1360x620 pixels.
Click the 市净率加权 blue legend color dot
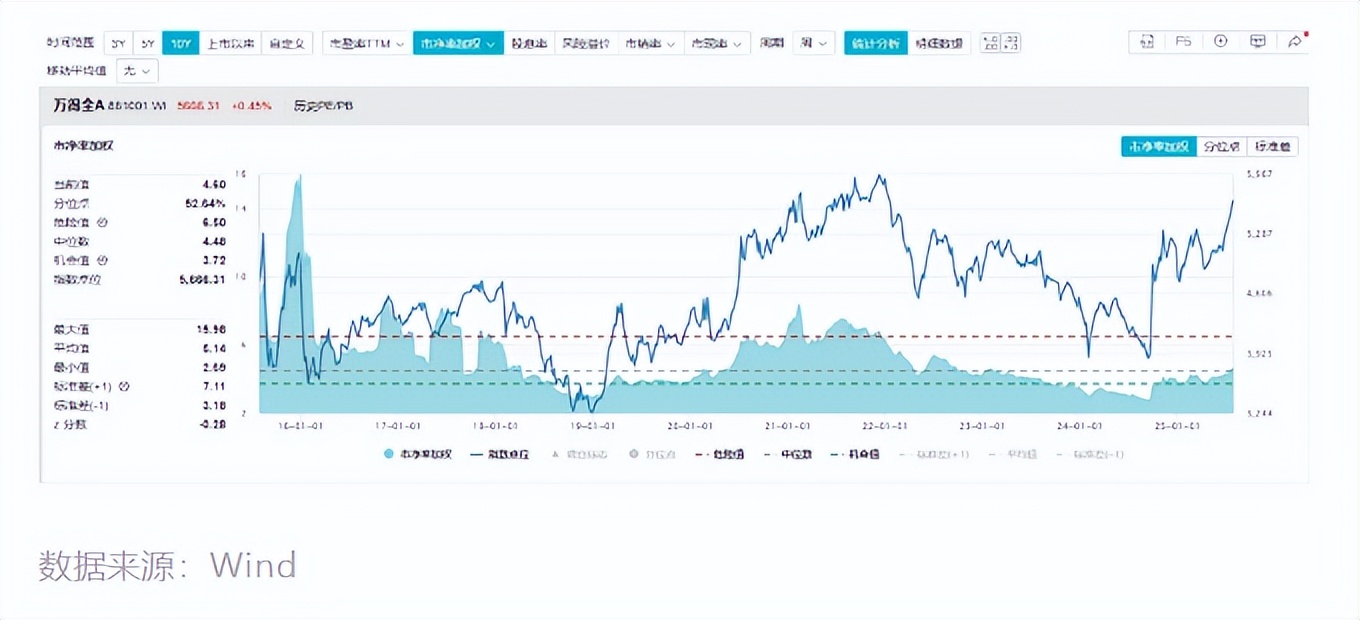[x=388, y=454]
